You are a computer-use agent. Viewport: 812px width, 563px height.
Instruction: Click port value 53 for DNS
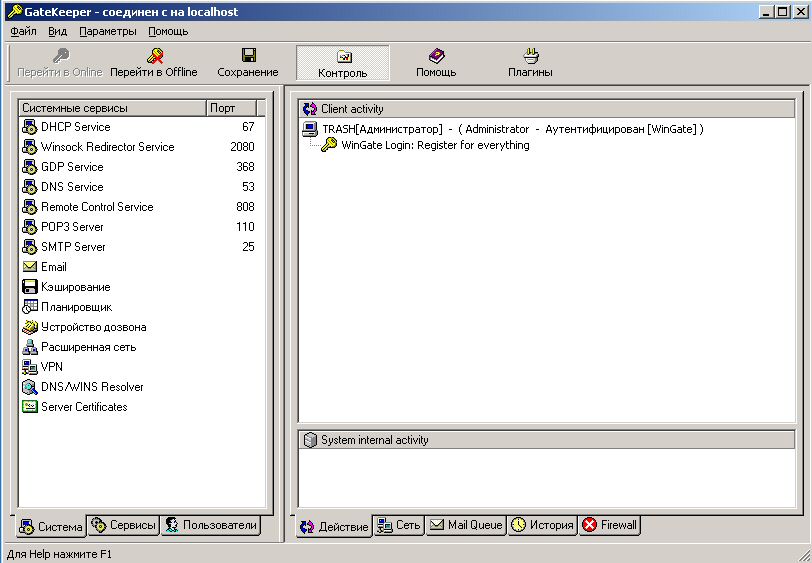pos(248,187)
